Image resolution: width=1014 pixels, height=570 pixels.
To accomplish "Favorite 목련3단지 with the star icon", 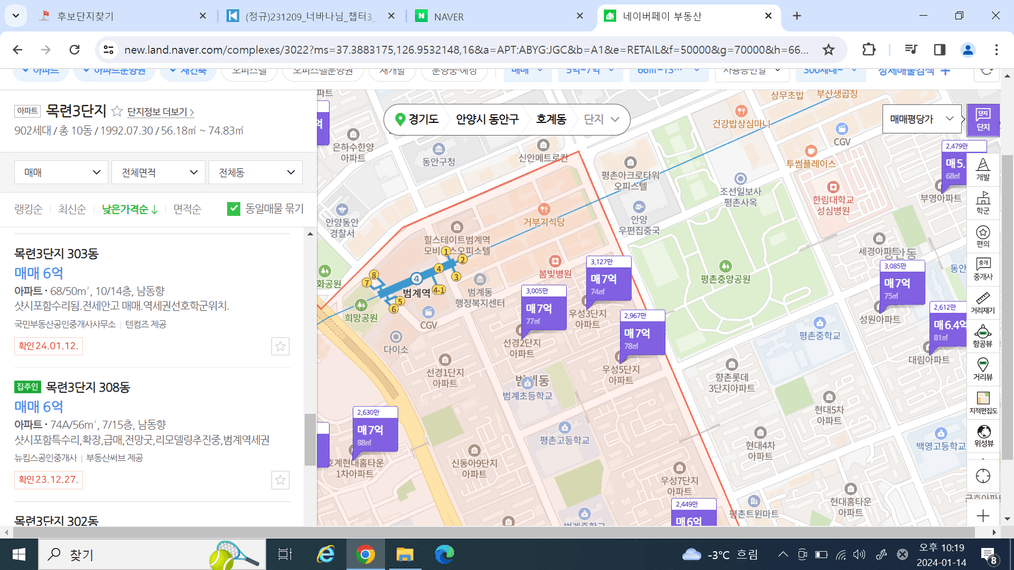I will (117, 111).
